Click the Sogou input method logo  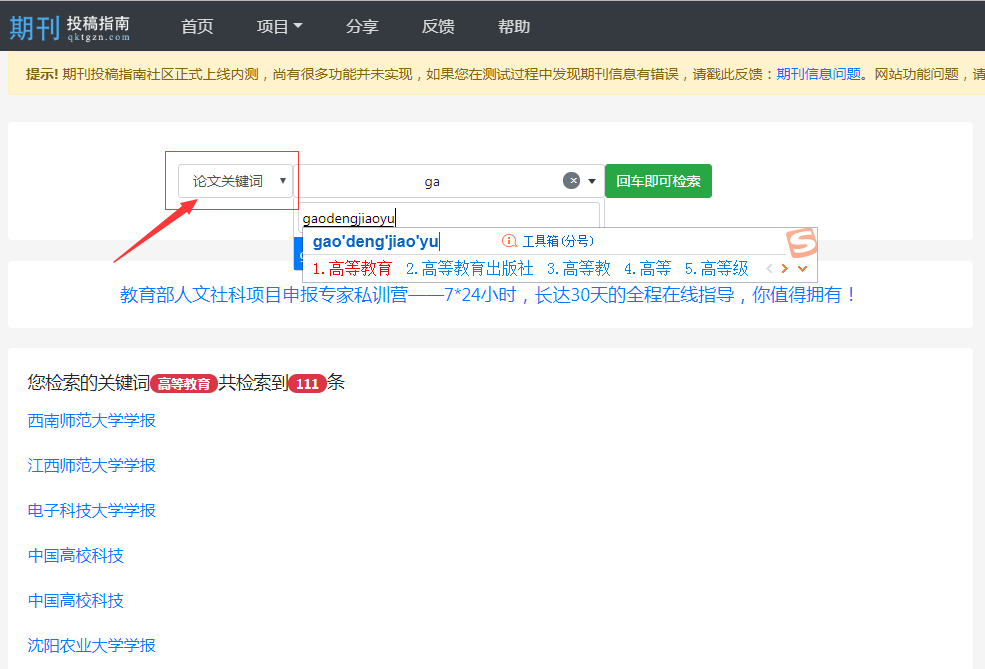(802, 242)
